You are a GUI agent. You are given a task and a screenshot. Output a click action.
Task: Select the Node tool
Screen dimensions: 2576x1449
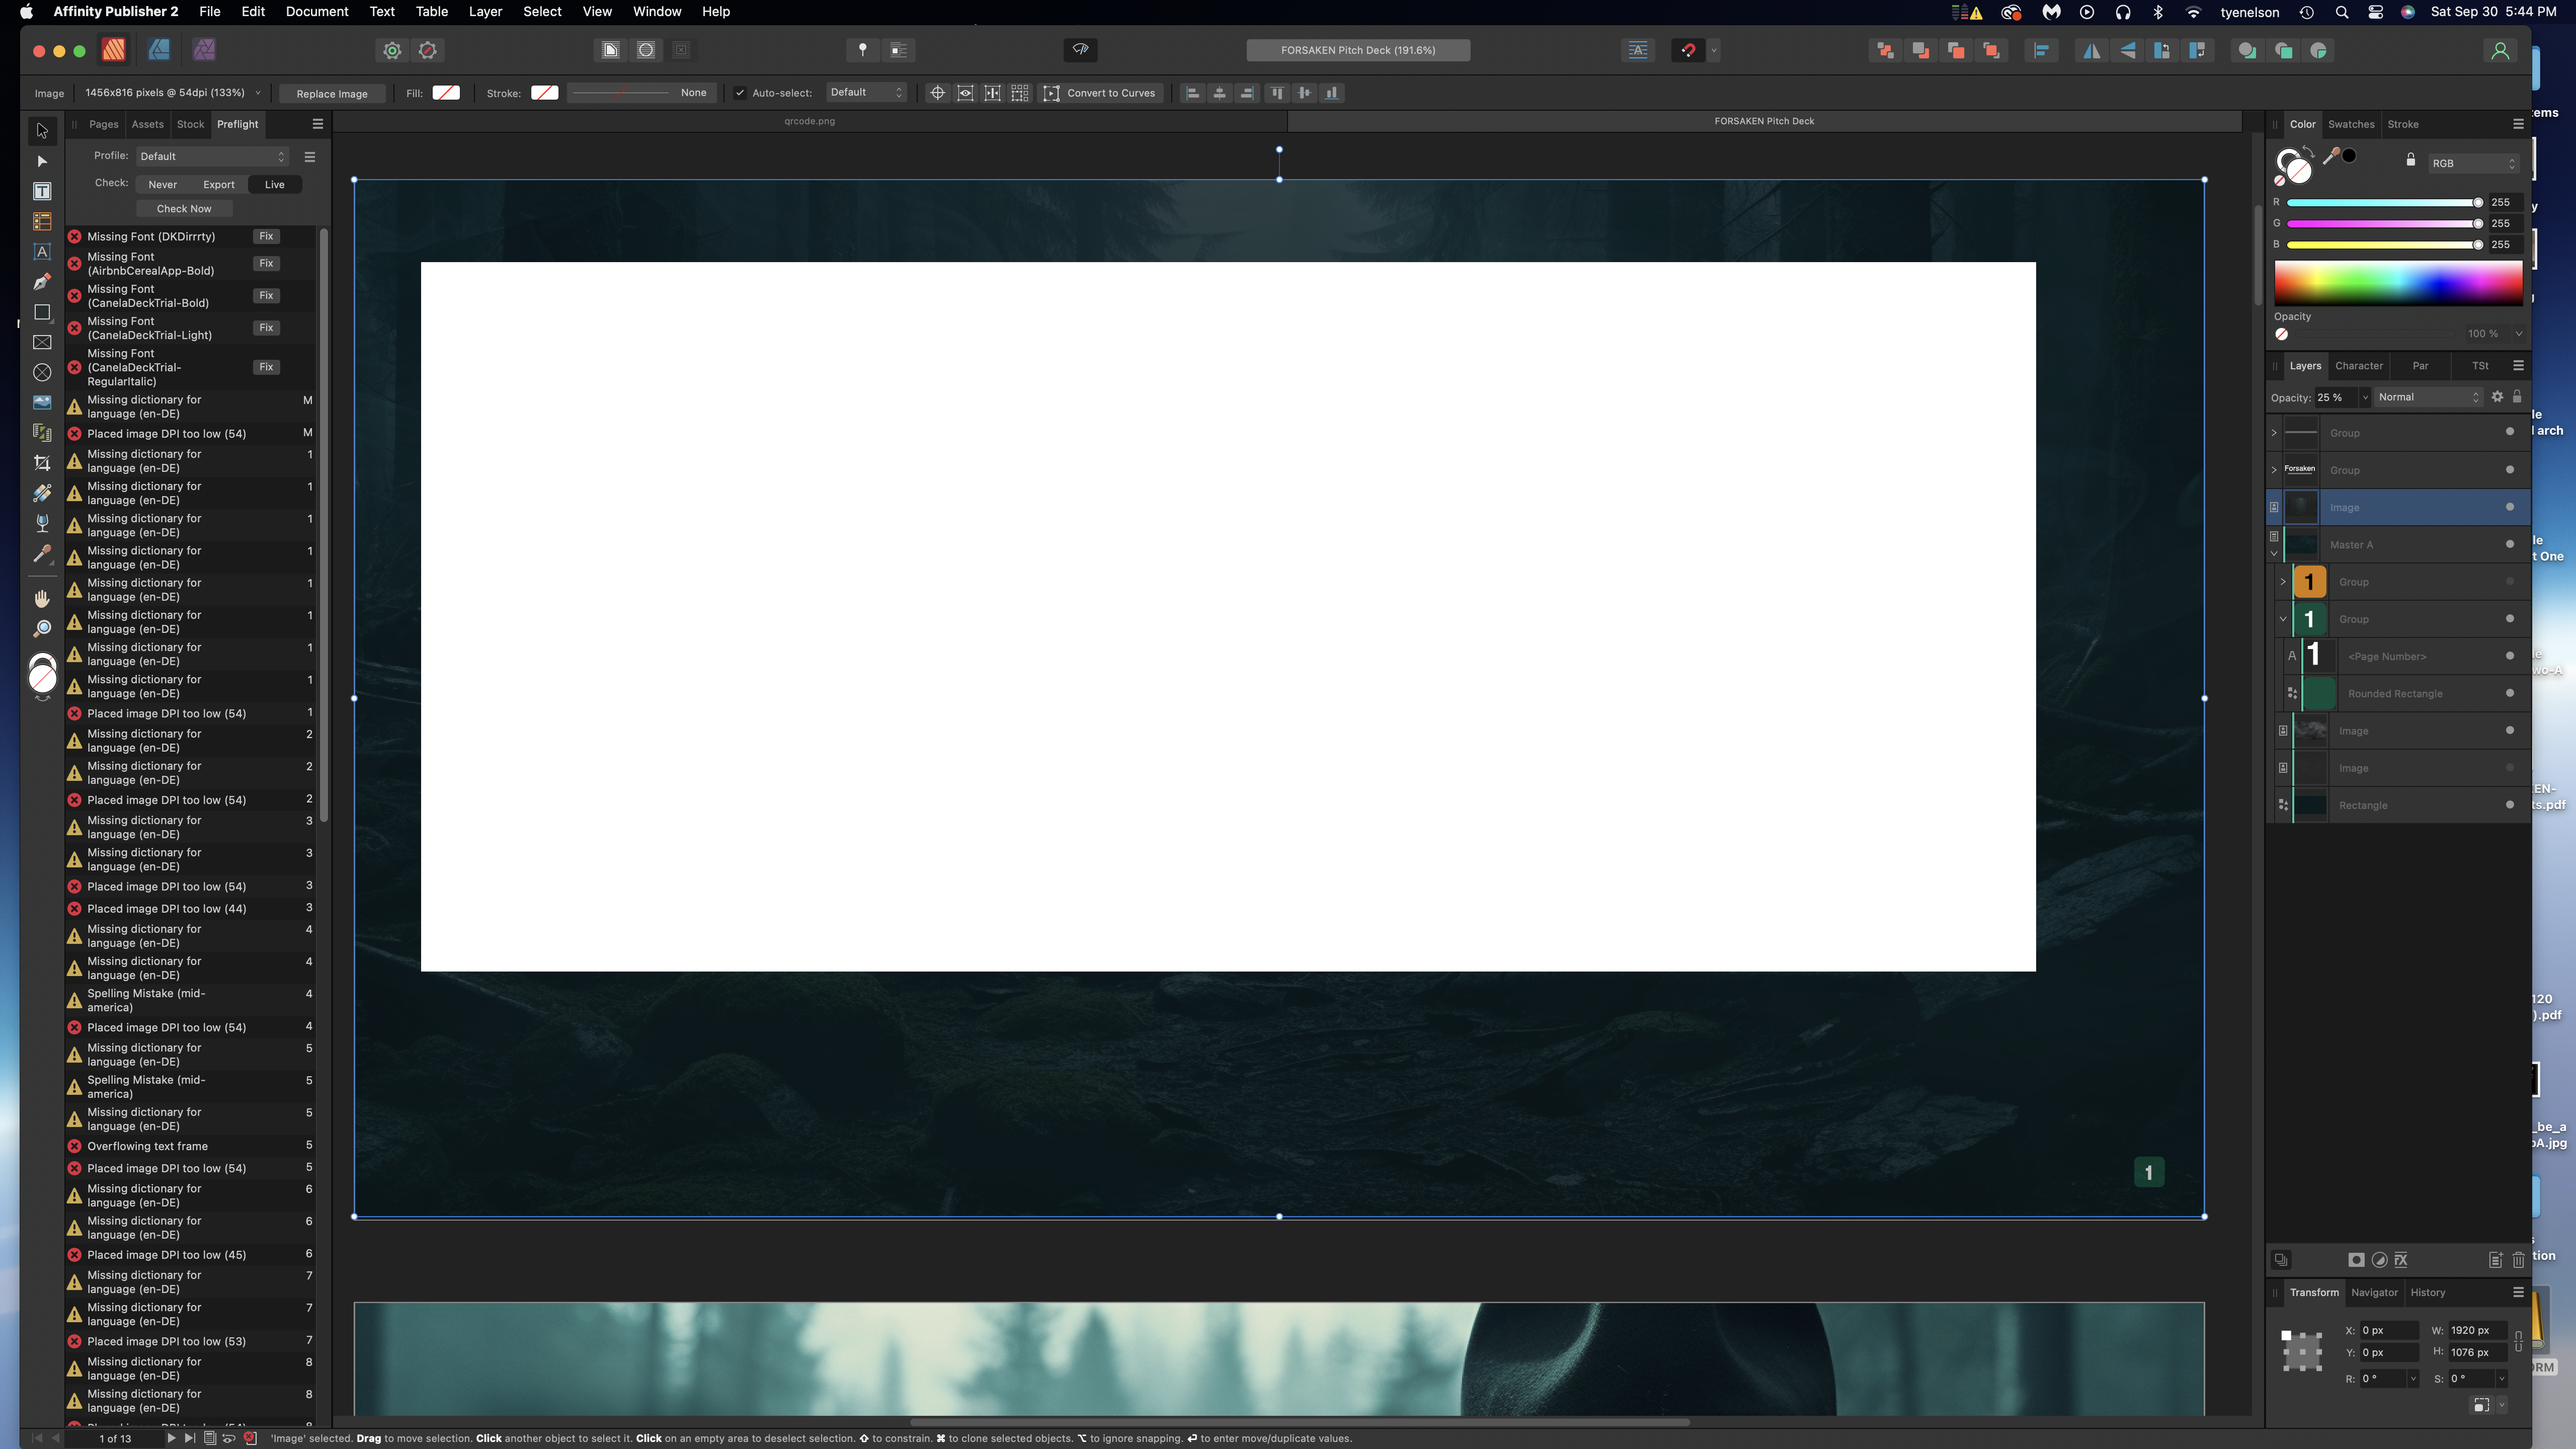point(42,161)
